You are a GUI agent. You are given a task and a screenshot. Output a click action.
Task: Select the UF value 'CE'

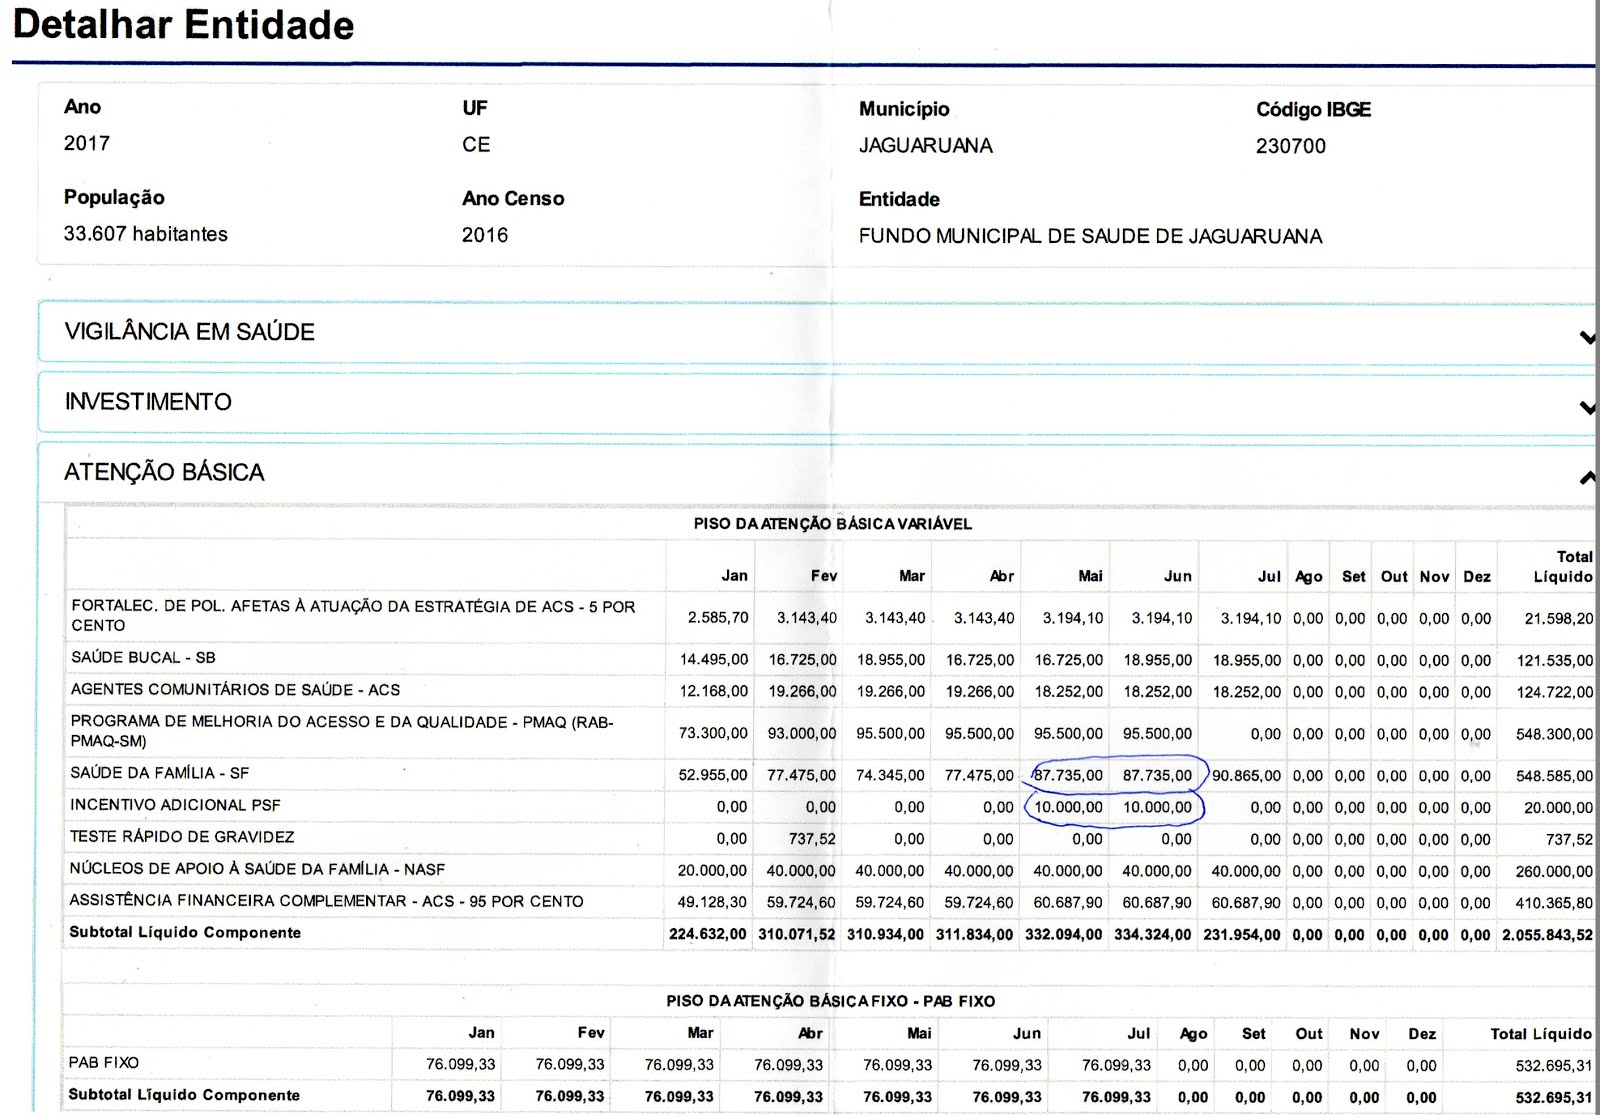point(476,145)
